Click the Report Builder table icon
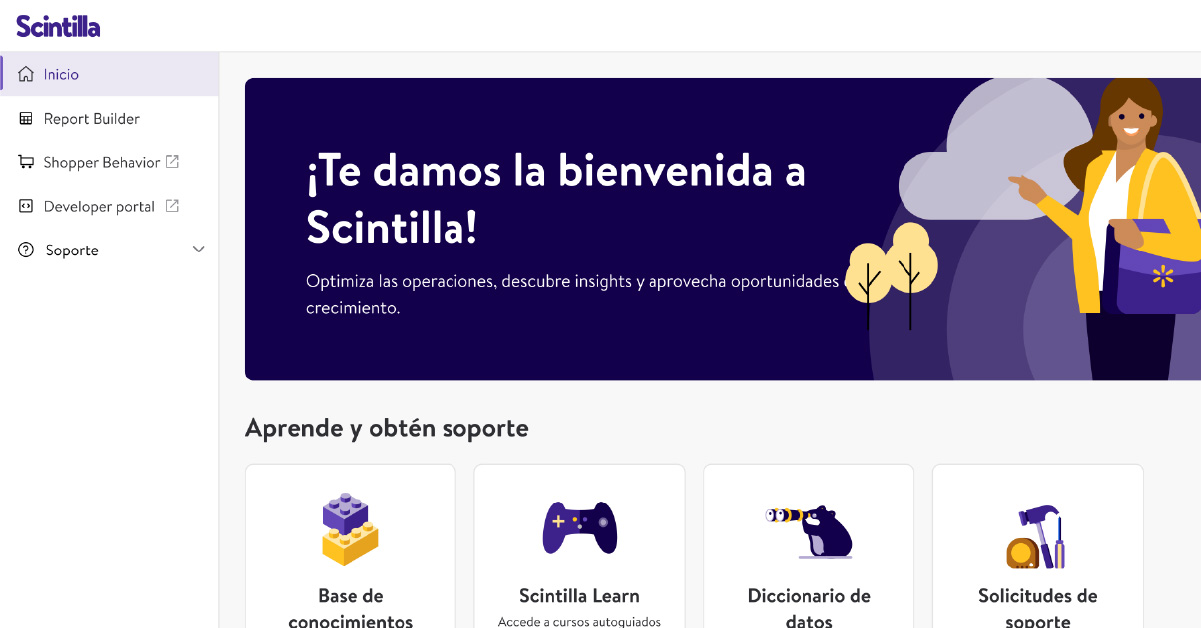This screenshot has width=1201, height=628. click(26, 119)
